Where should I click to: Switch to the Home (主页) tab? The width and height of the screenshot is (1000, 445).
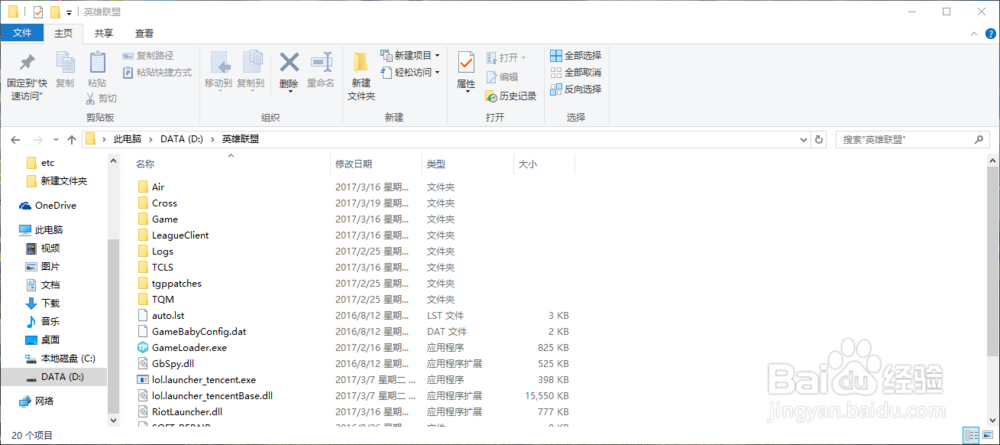pos(63,33)
